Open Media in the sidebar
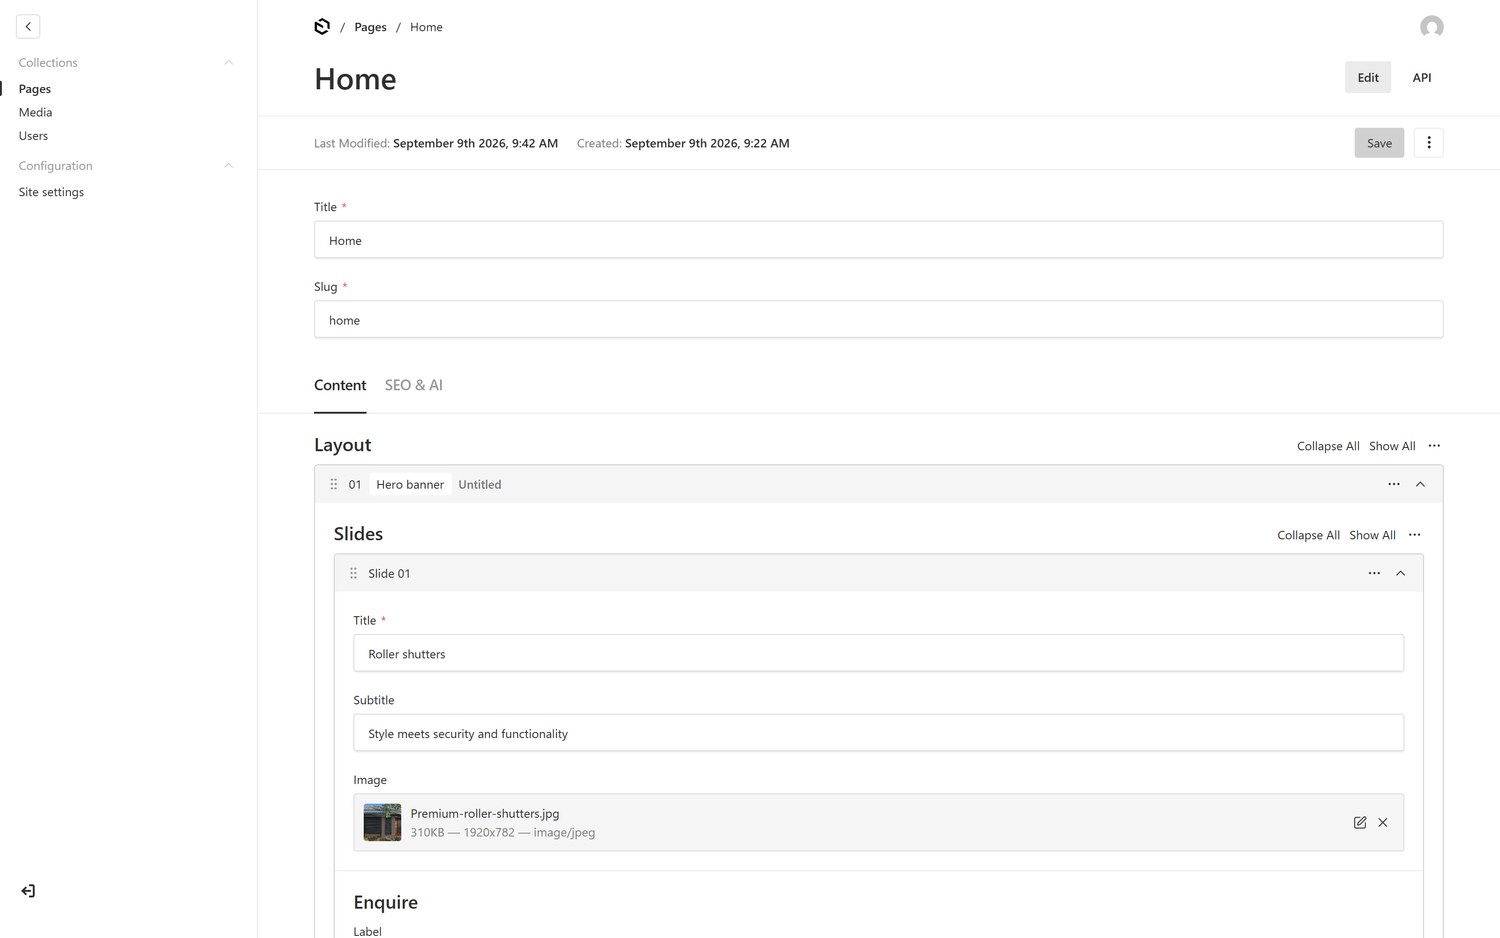This screenshot has width=1500, height=938. (x=35, y=112)
